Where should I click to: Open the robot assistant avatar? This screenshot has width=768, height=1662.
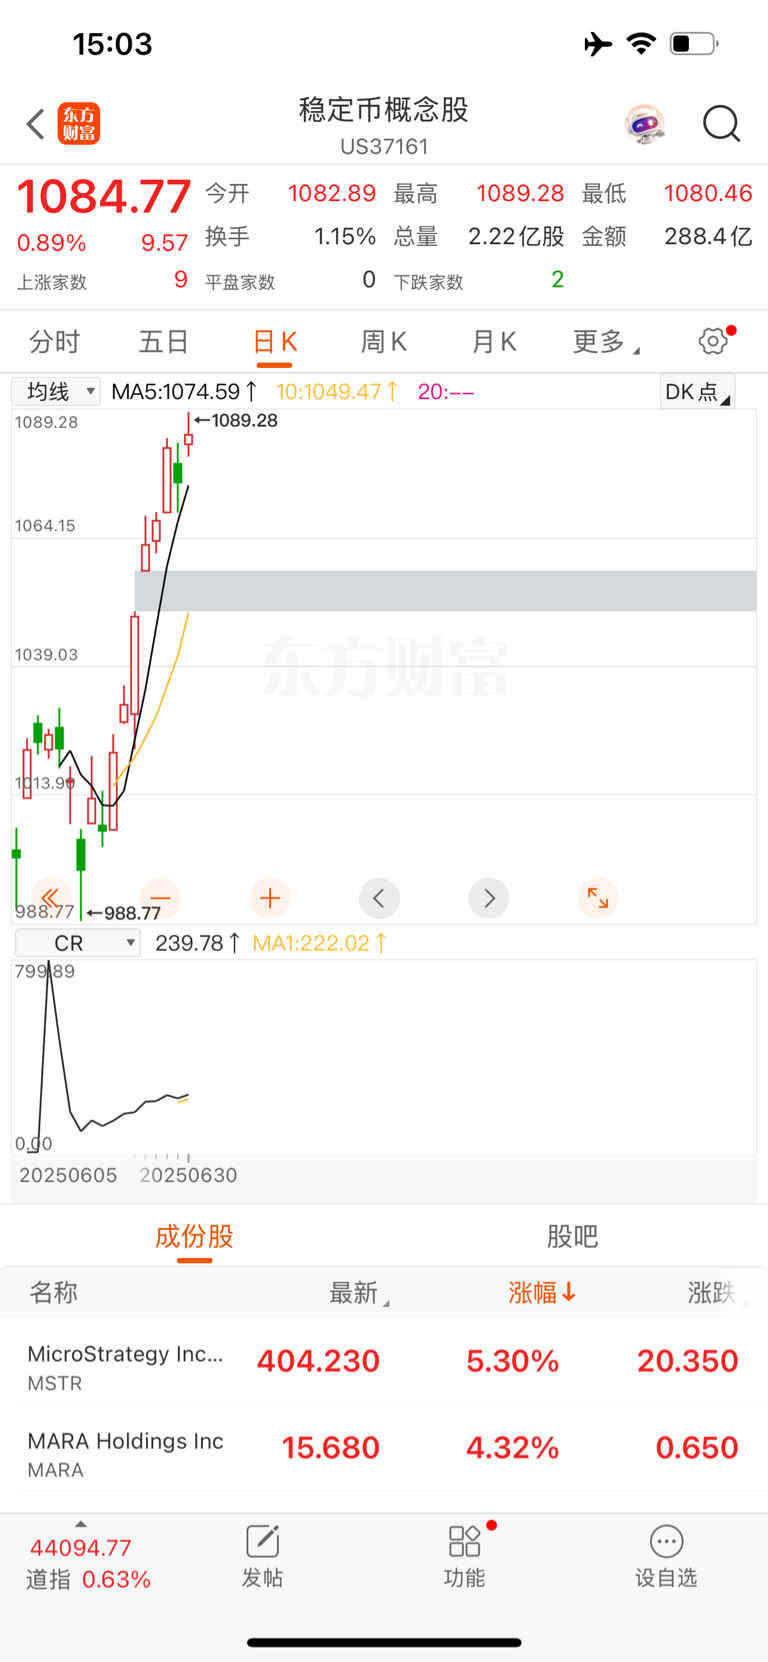pos(645,124)
